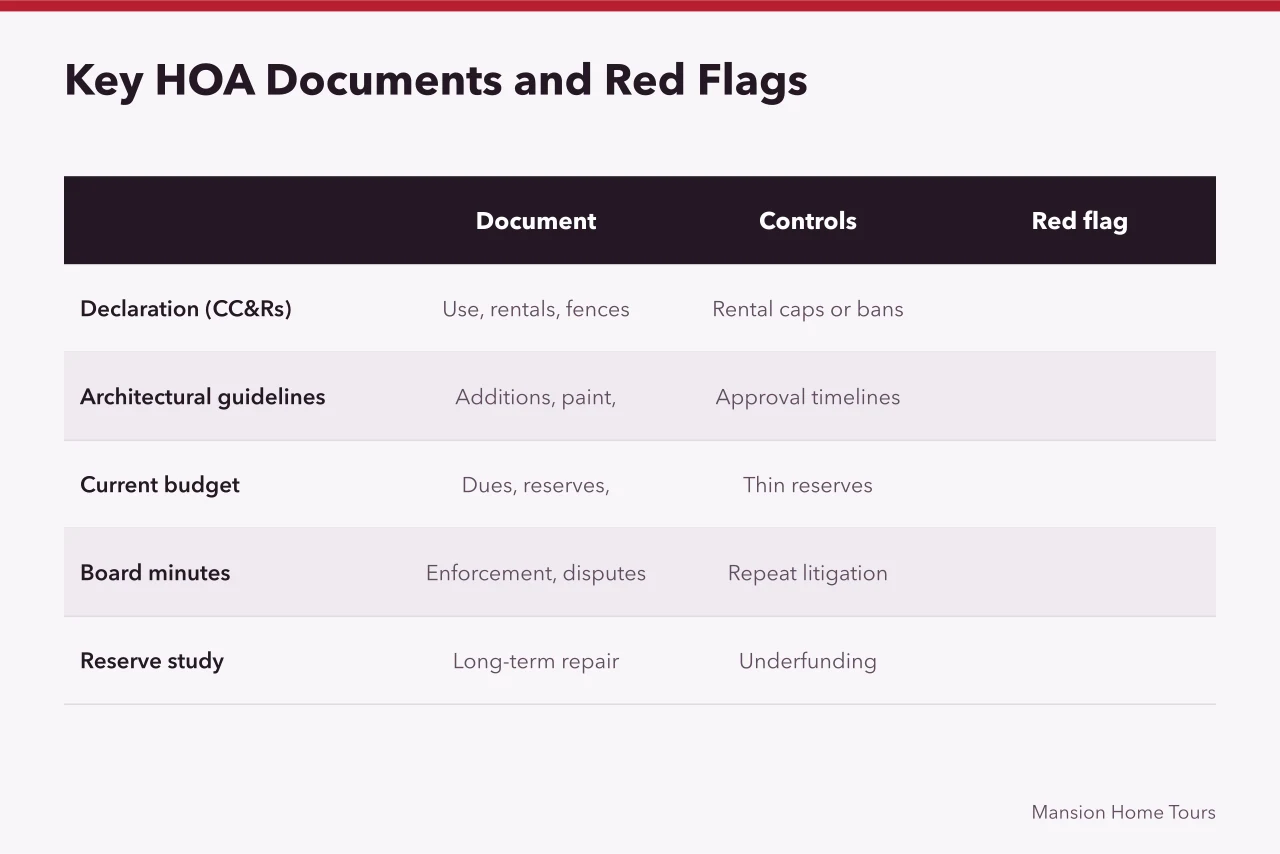The height and width of the screenshot is (854, 1280).
Task: Select the 'Architectural guidelines' row label
Action: (x=203, y=397)
